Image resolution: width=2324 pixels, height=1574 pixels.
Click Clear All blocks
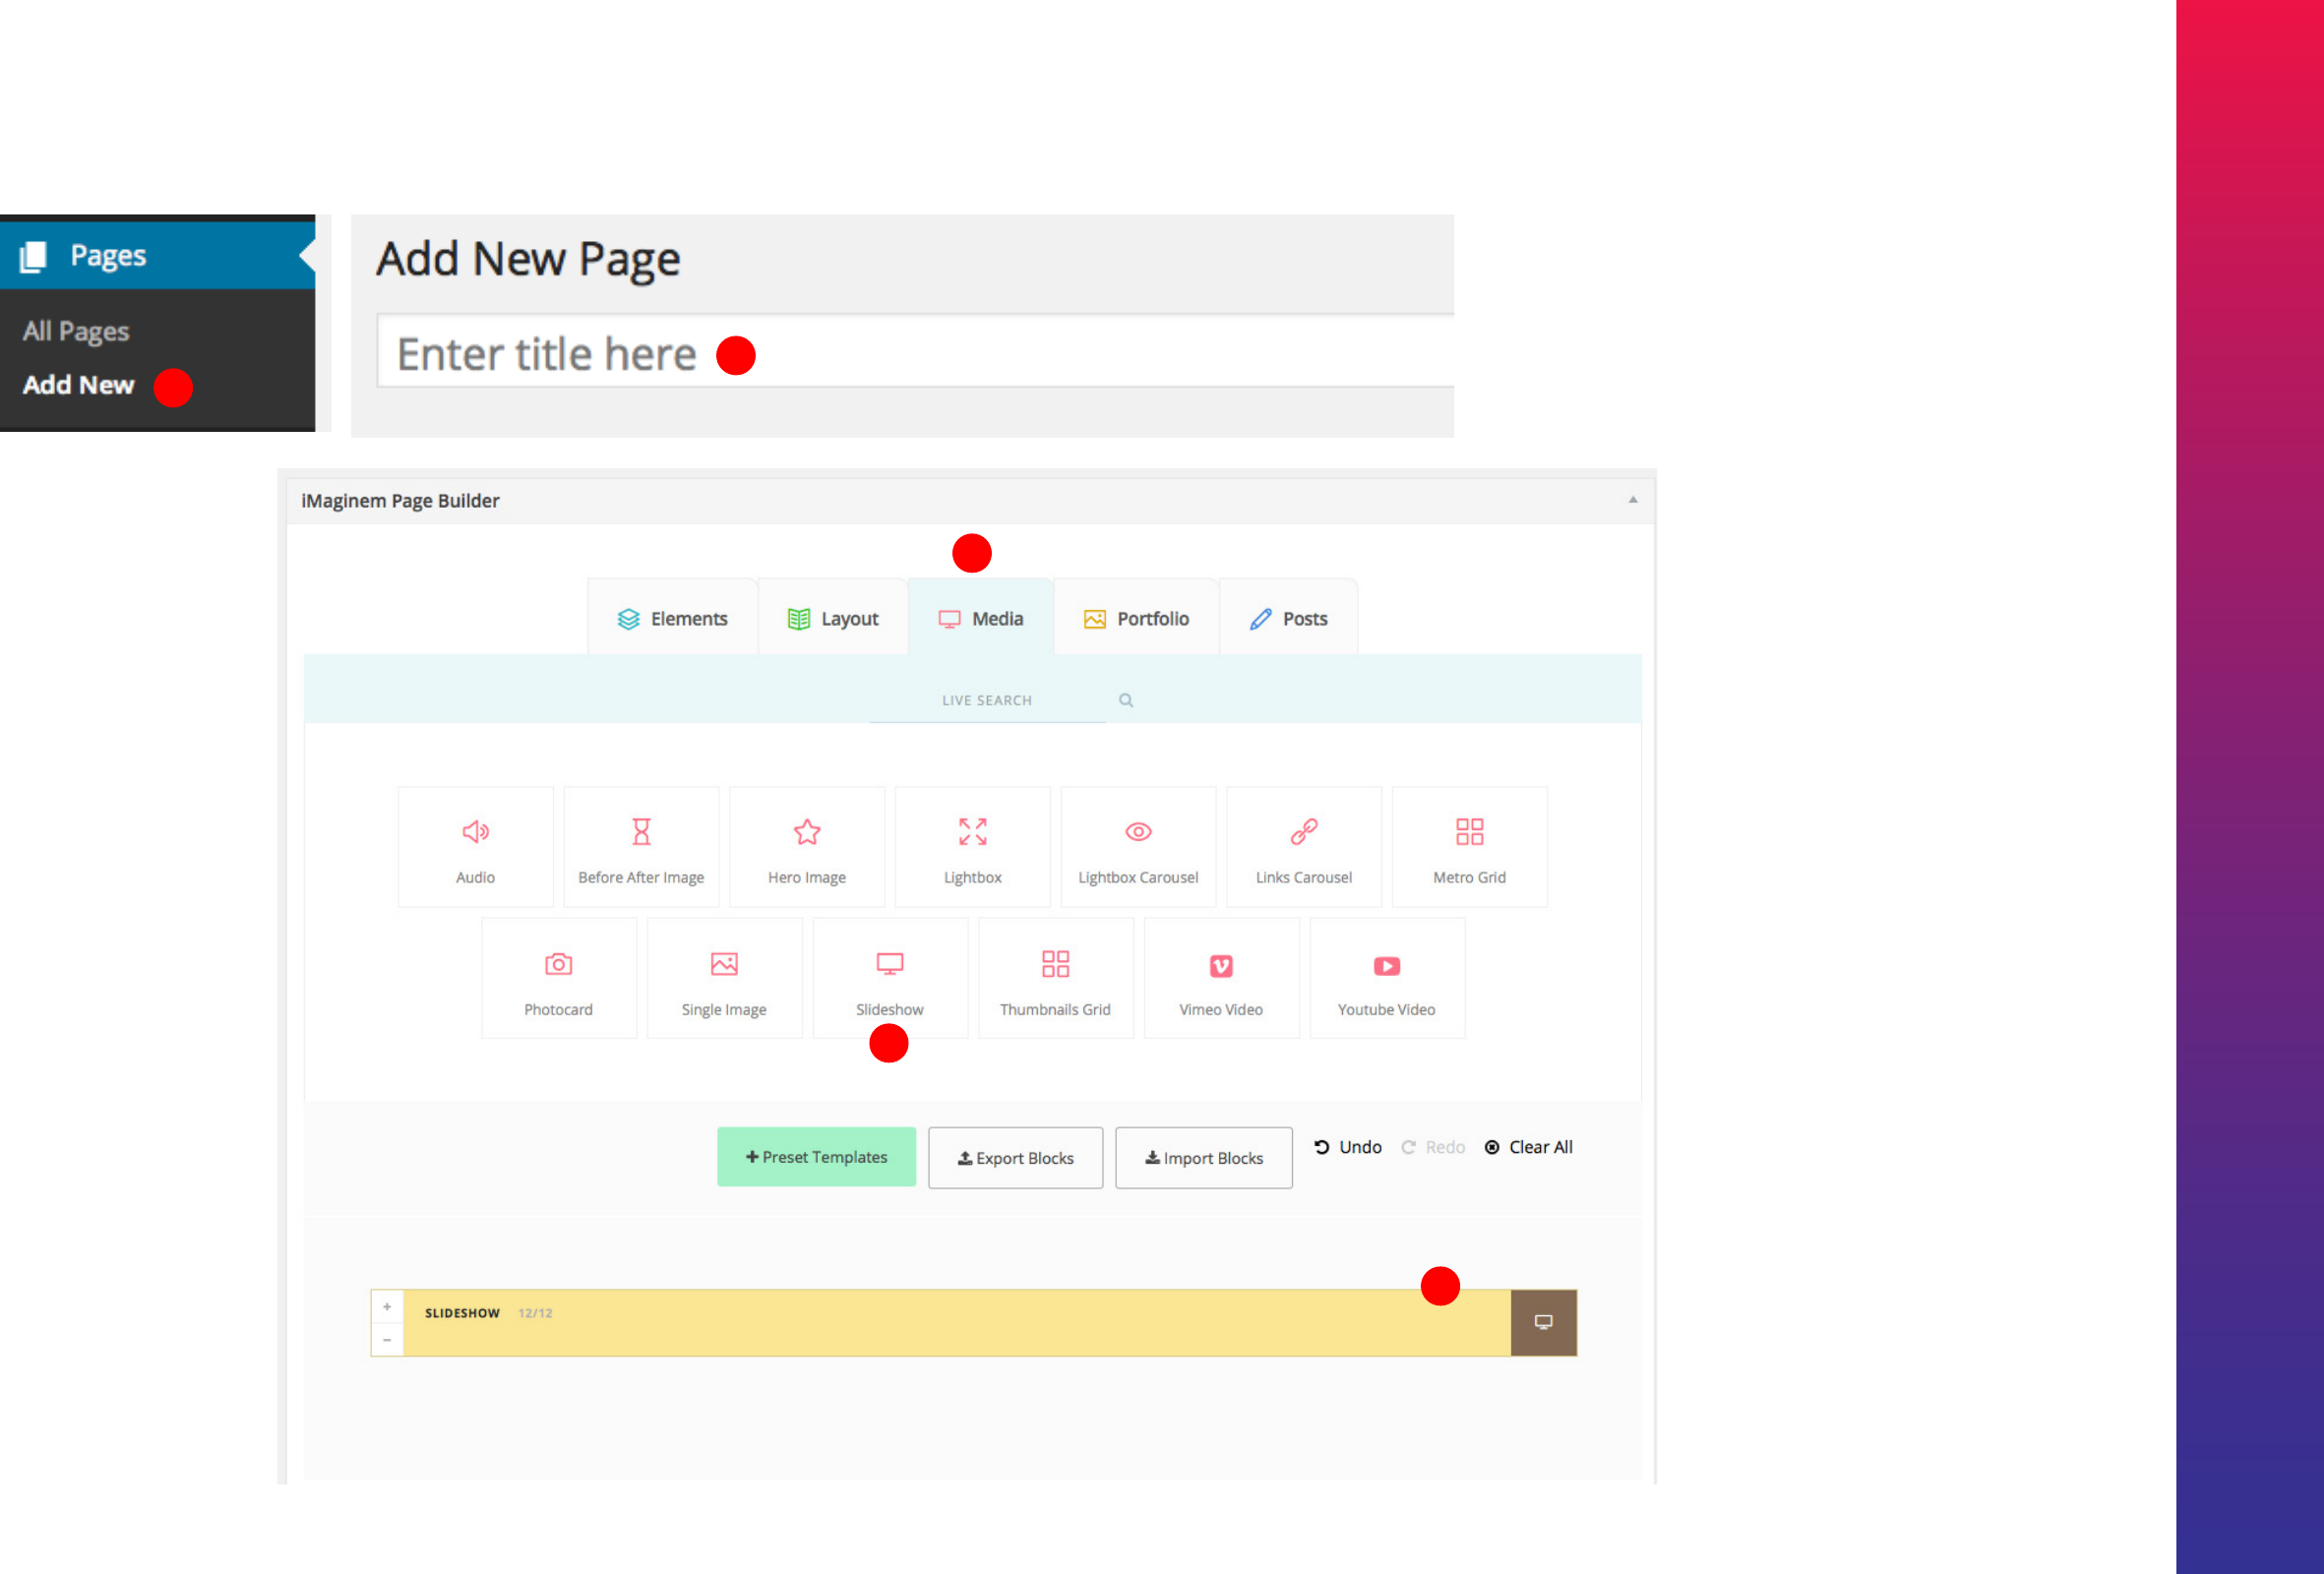click(1528, 1147)
